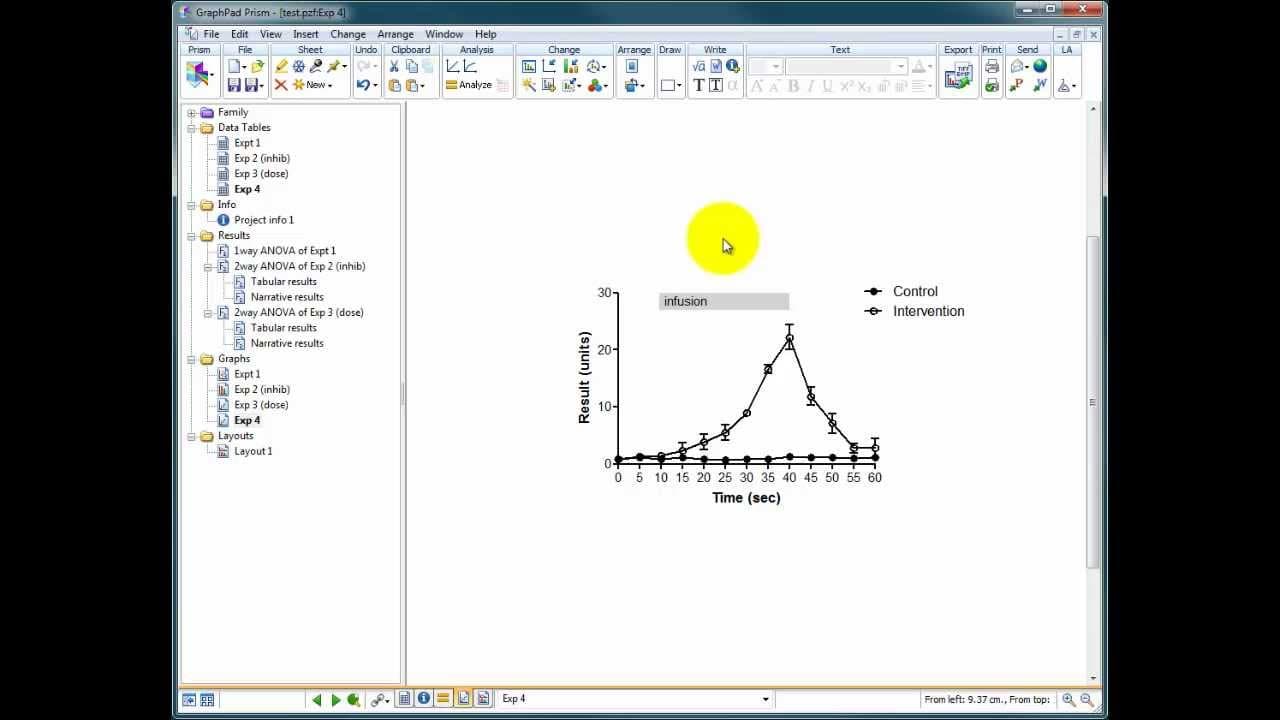Open the Arrange menu
1280x720 pixels.
click(395, 34)
